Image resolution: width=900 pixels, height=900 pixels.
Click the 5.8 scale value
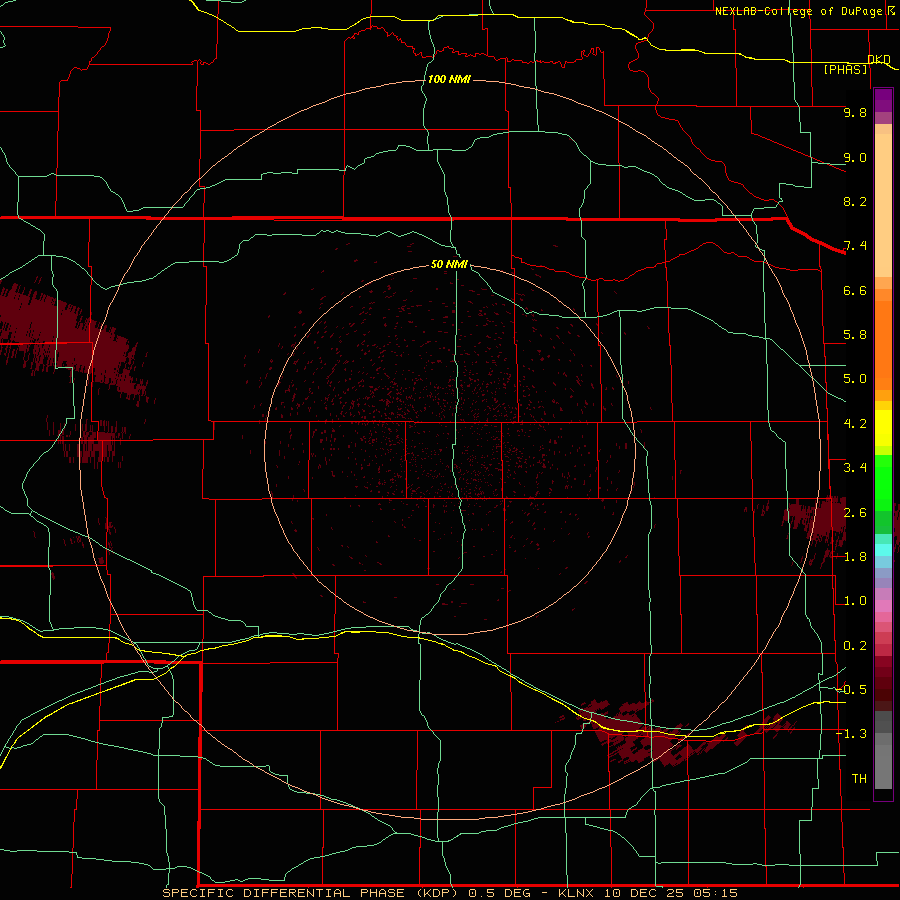855,335
